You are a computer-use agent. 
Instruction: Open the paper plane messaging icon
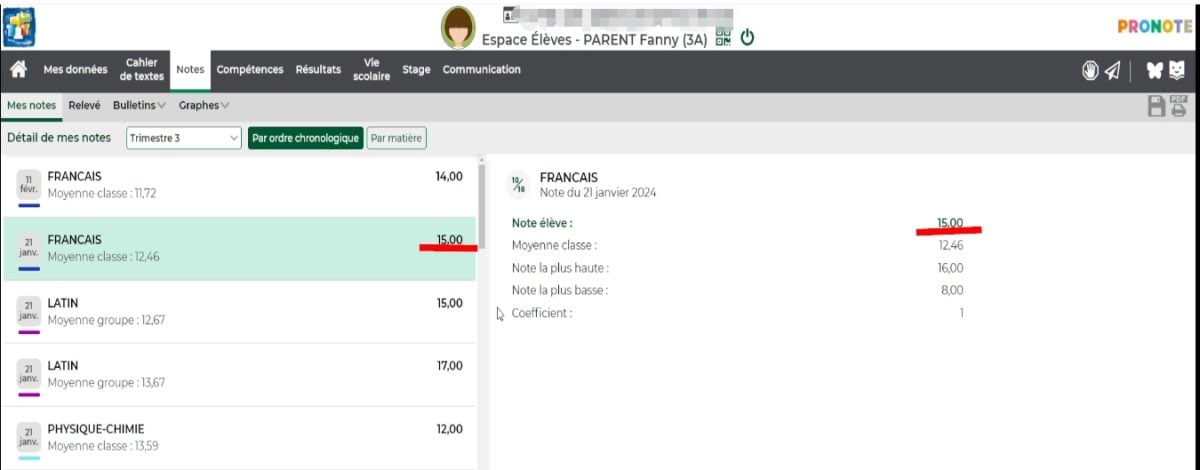point(1112,70)
